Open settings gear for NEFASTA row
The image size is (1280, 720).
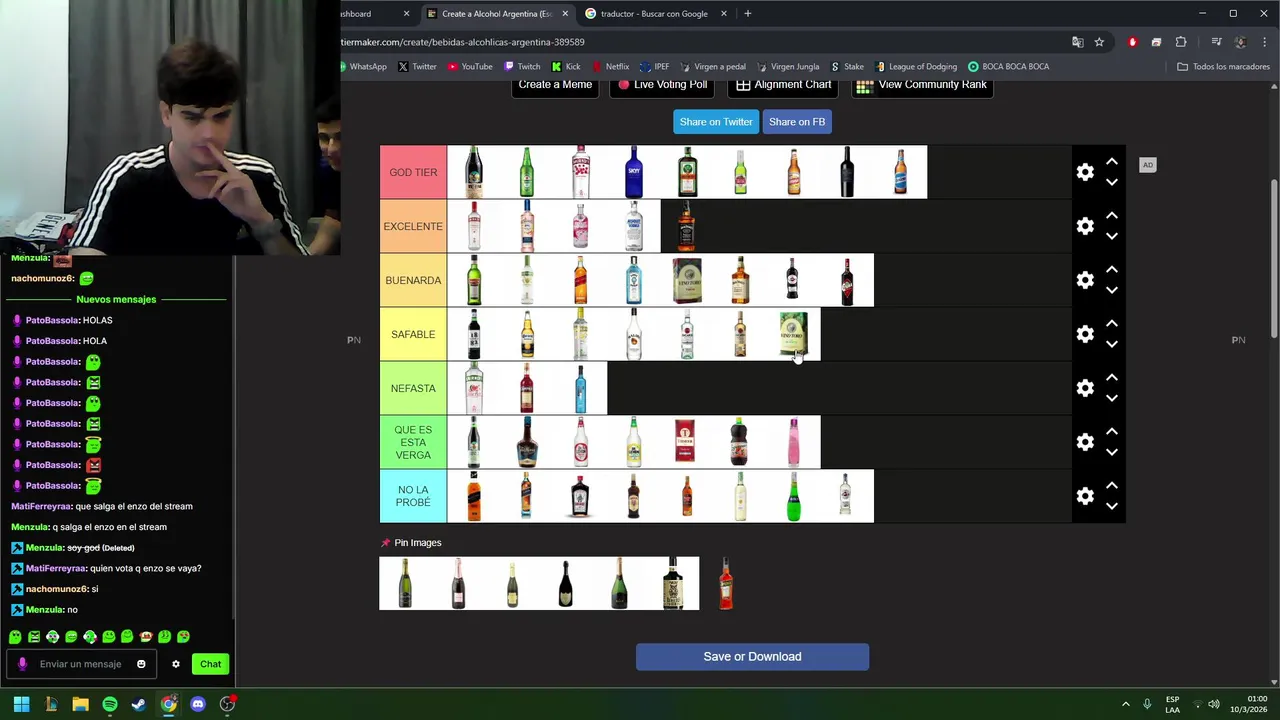tap(1085, 388)
